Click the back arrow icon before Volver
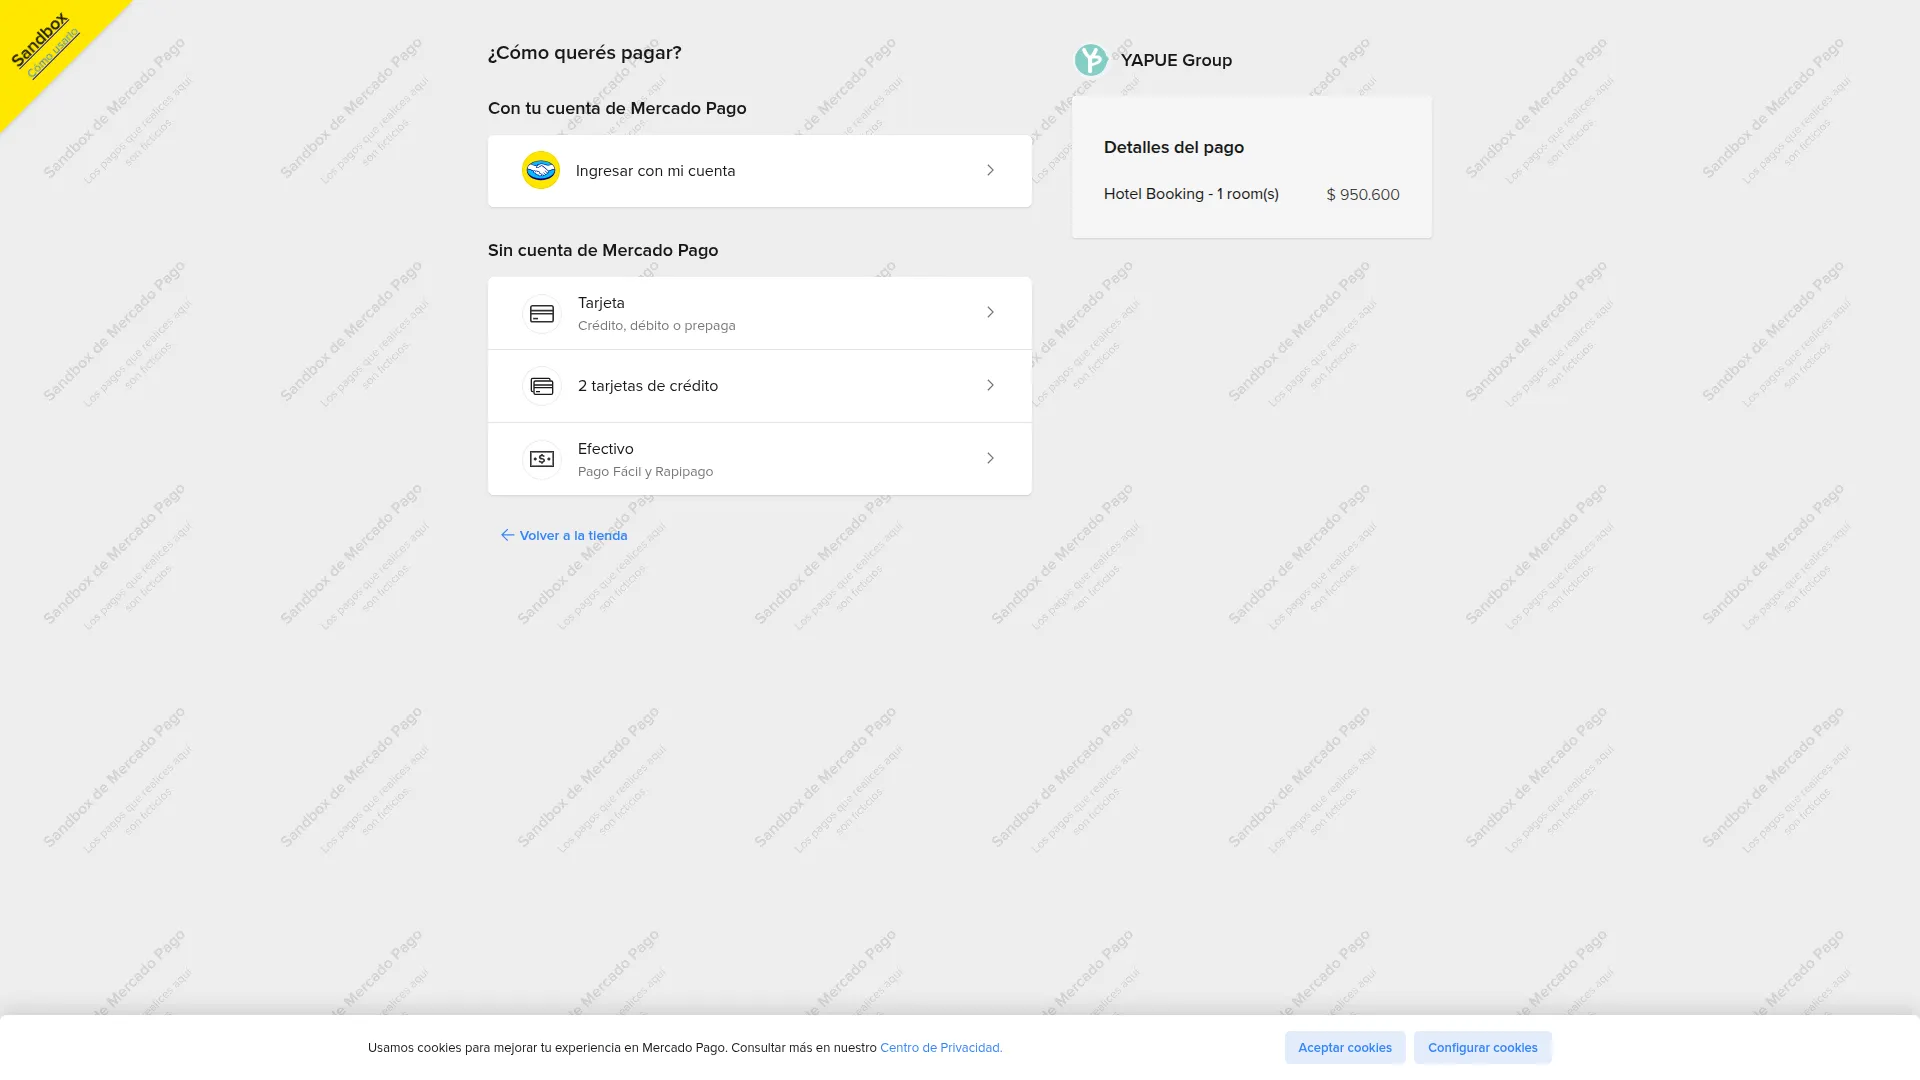The width and height of the screenshot is (1920, 1080). (x=507, y=535)
